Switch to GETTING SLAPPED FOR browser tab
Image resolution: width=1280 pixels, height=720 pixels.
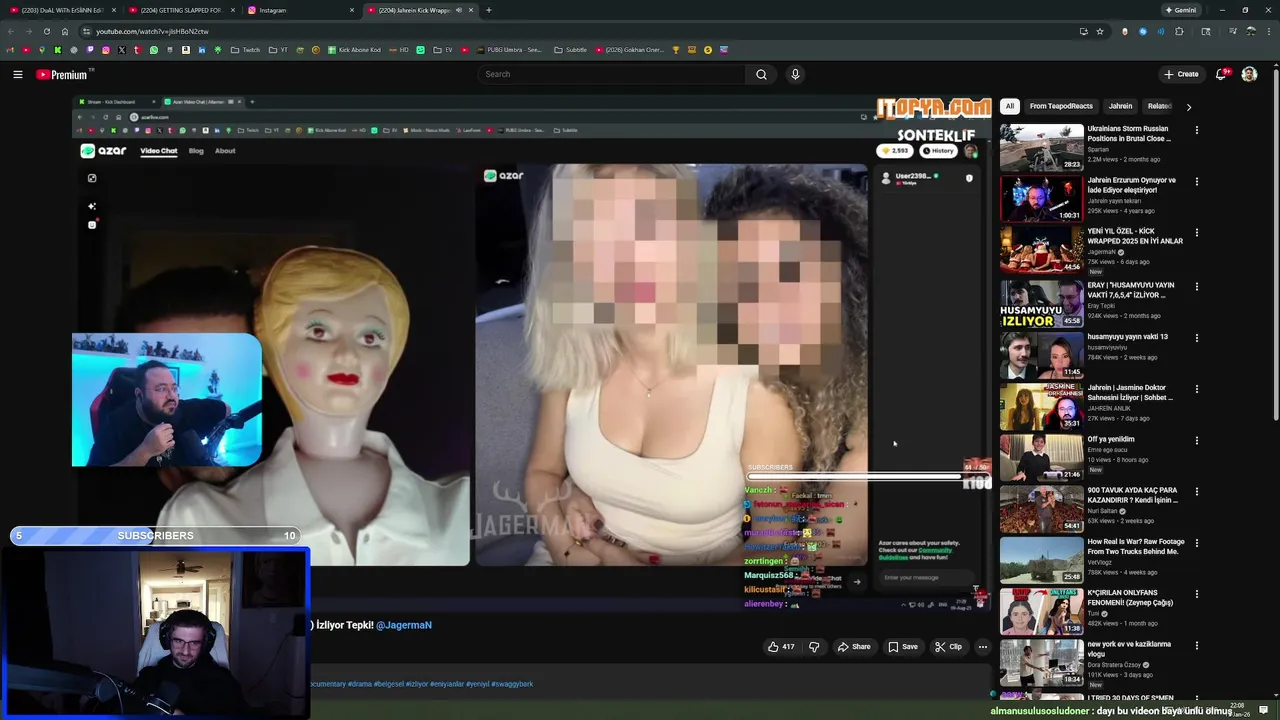tap(181, 10)
